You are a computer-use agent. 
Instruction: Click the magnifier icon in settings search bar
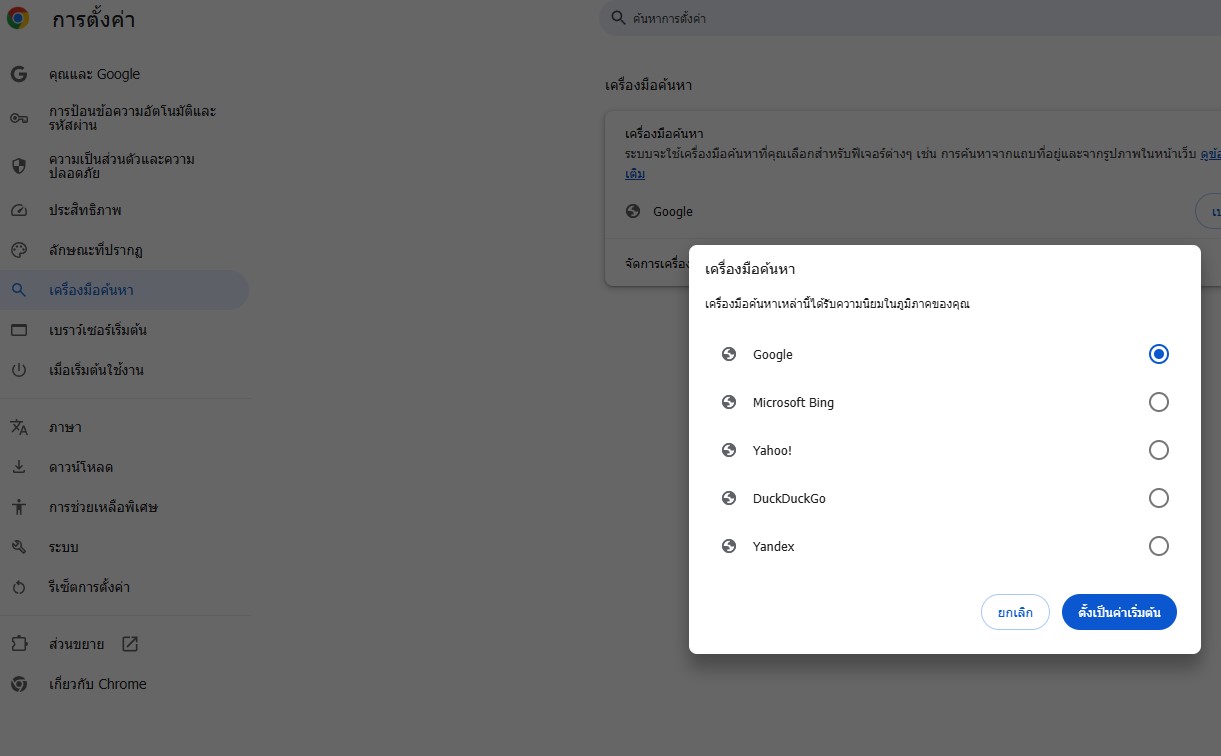tap(618, 18)
